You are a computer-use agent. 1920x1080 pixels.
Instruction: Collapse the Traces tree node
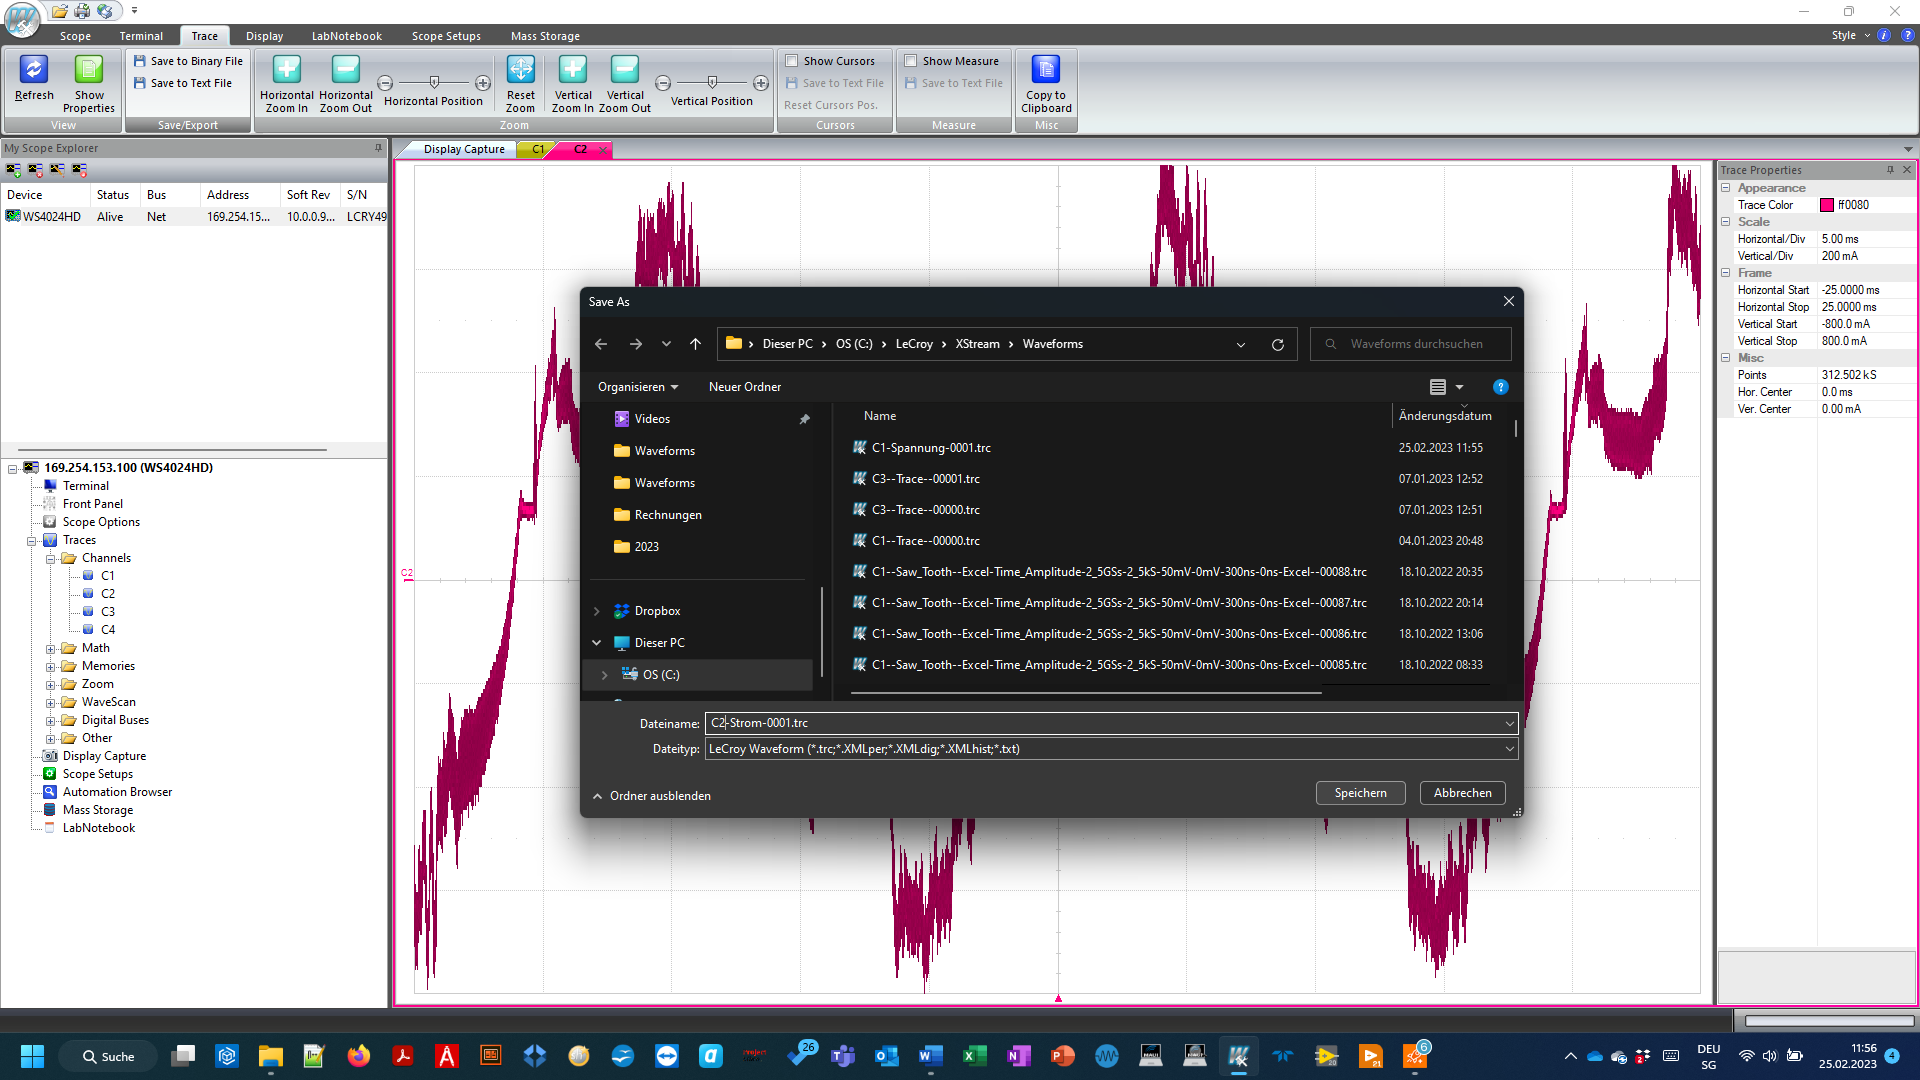click(x=32, y=541)
